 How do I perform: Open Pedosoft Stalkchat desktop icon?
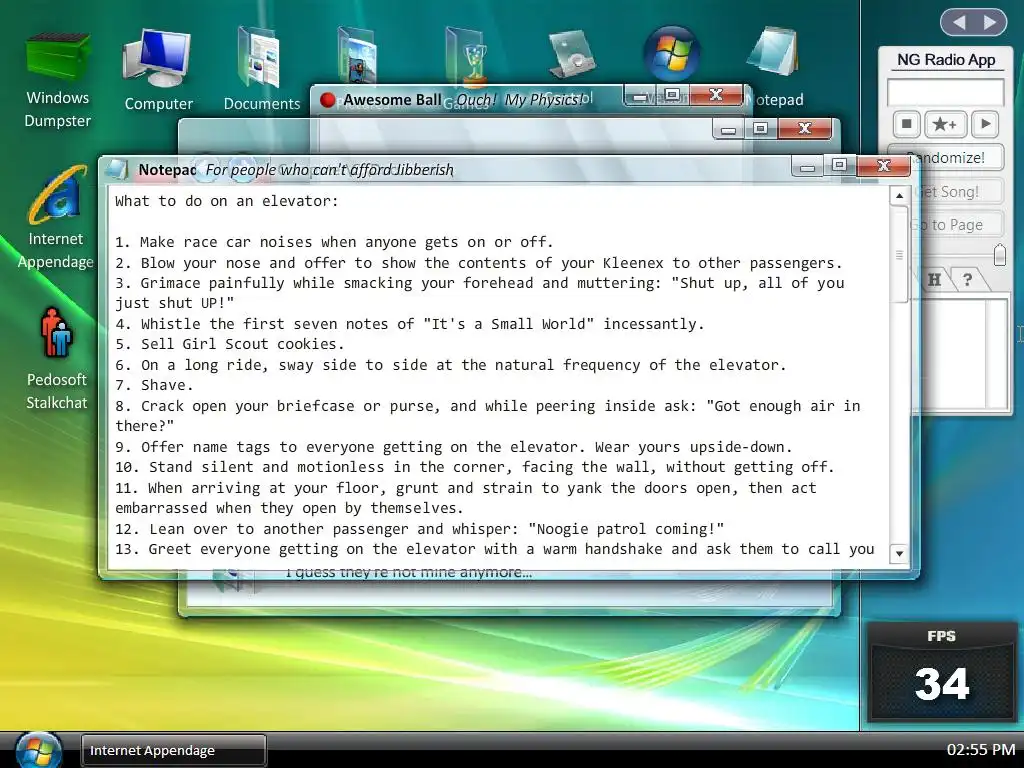(57, 359)
